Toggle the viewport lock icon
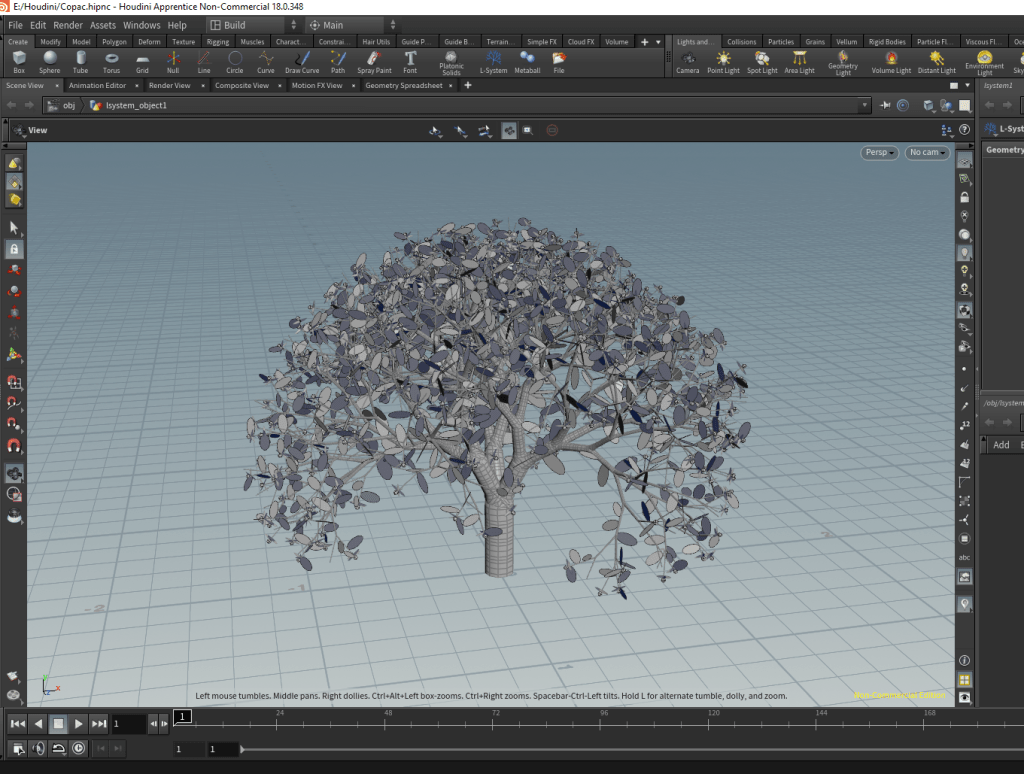Viewport: 1024px width, 774px height. pyautogui.click(x=964, y=197)
